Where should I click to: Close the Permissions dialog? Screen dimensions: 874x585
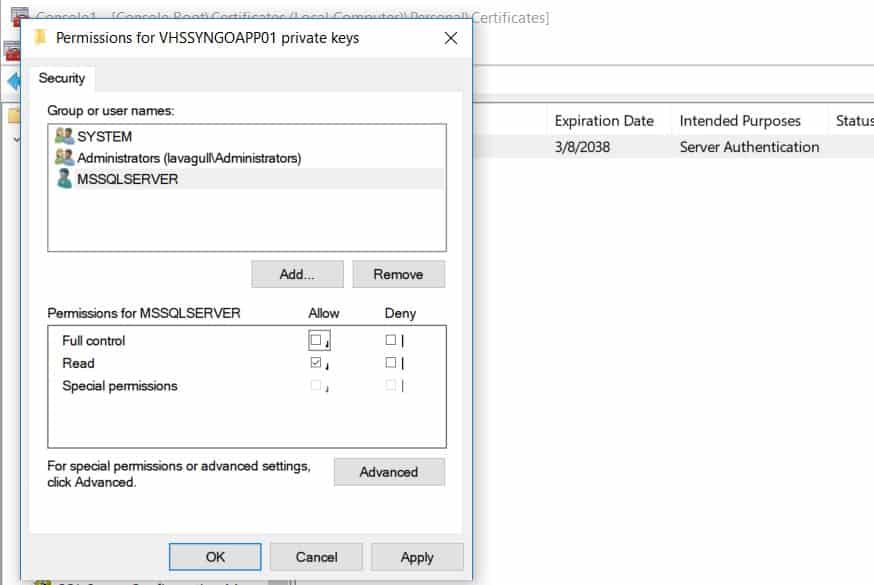click(x=451, y=38)
